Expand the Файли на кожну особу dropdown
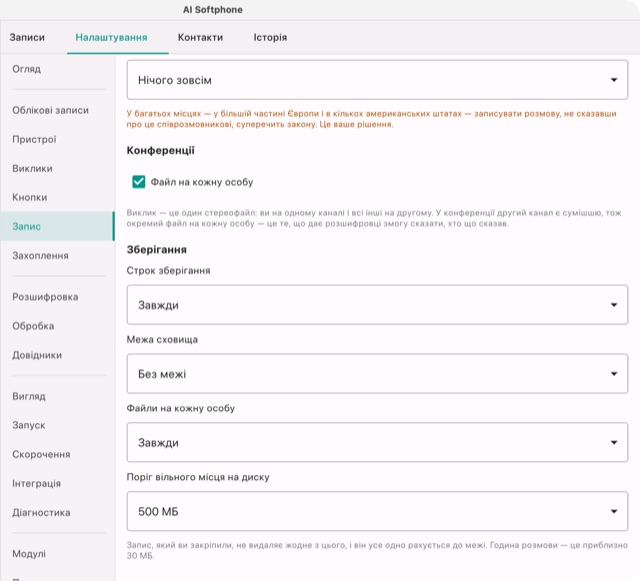640x581 pixels. [377, 443]
